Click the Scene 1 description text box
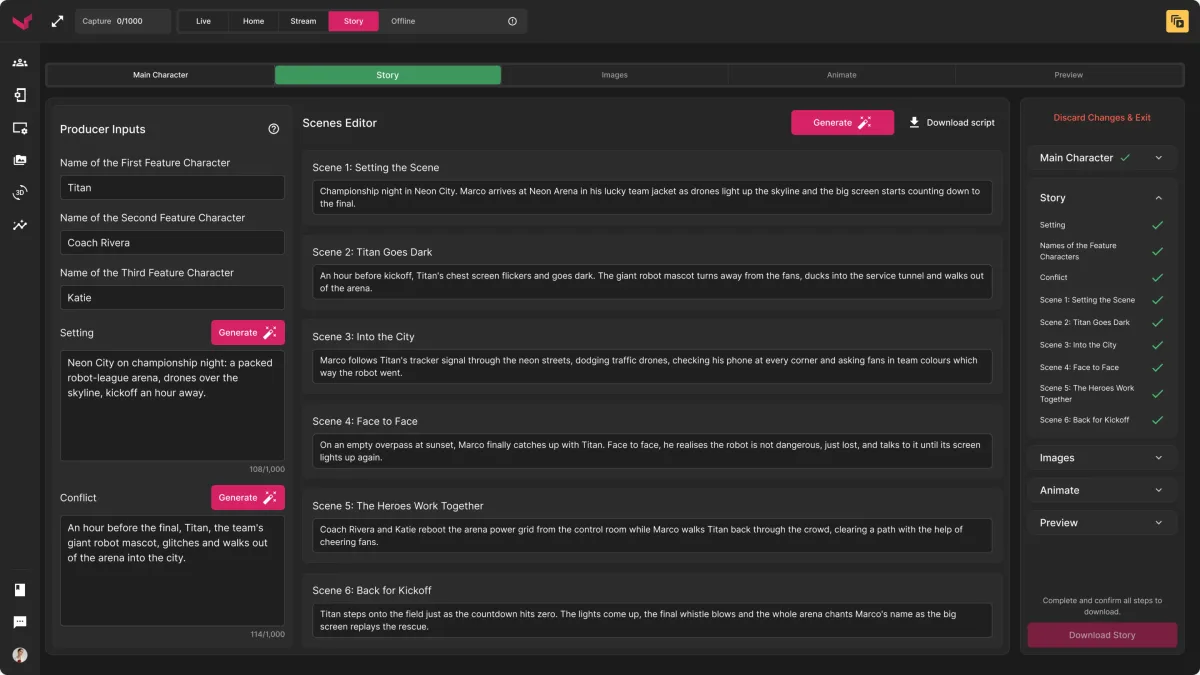Image resolution: width=1200 pixels, height=675 pixels. click(x=652, y=197)
